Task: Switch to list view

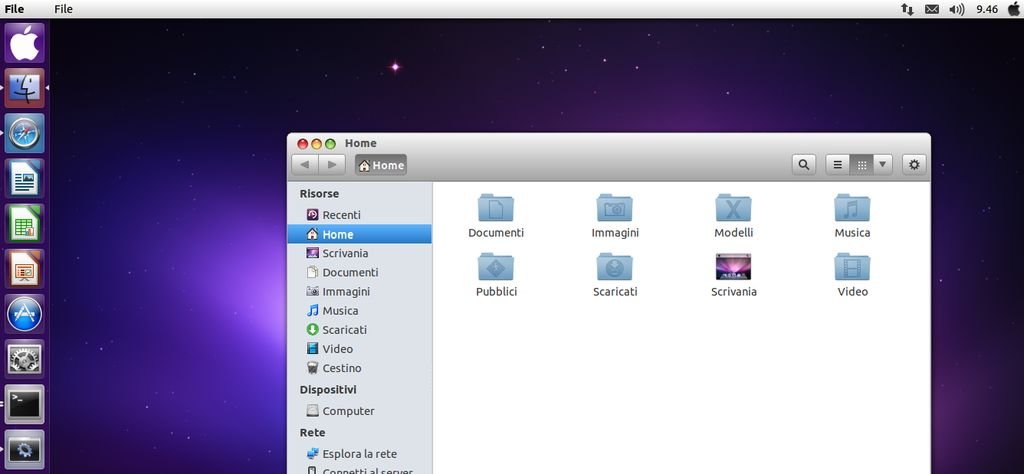Action: tap(838, 165)
